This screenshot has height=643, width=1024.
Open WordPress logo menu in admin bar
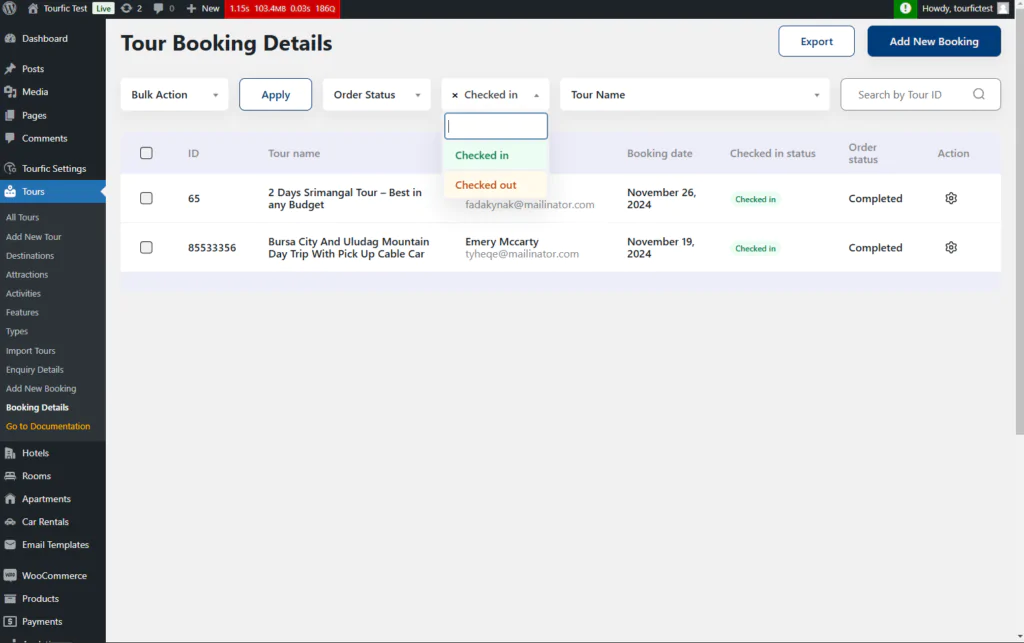[10, 8]
